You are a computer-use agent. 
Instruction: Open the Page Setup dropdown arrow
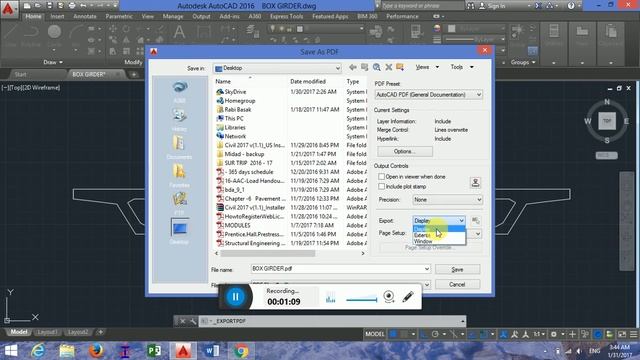[477, 234]
